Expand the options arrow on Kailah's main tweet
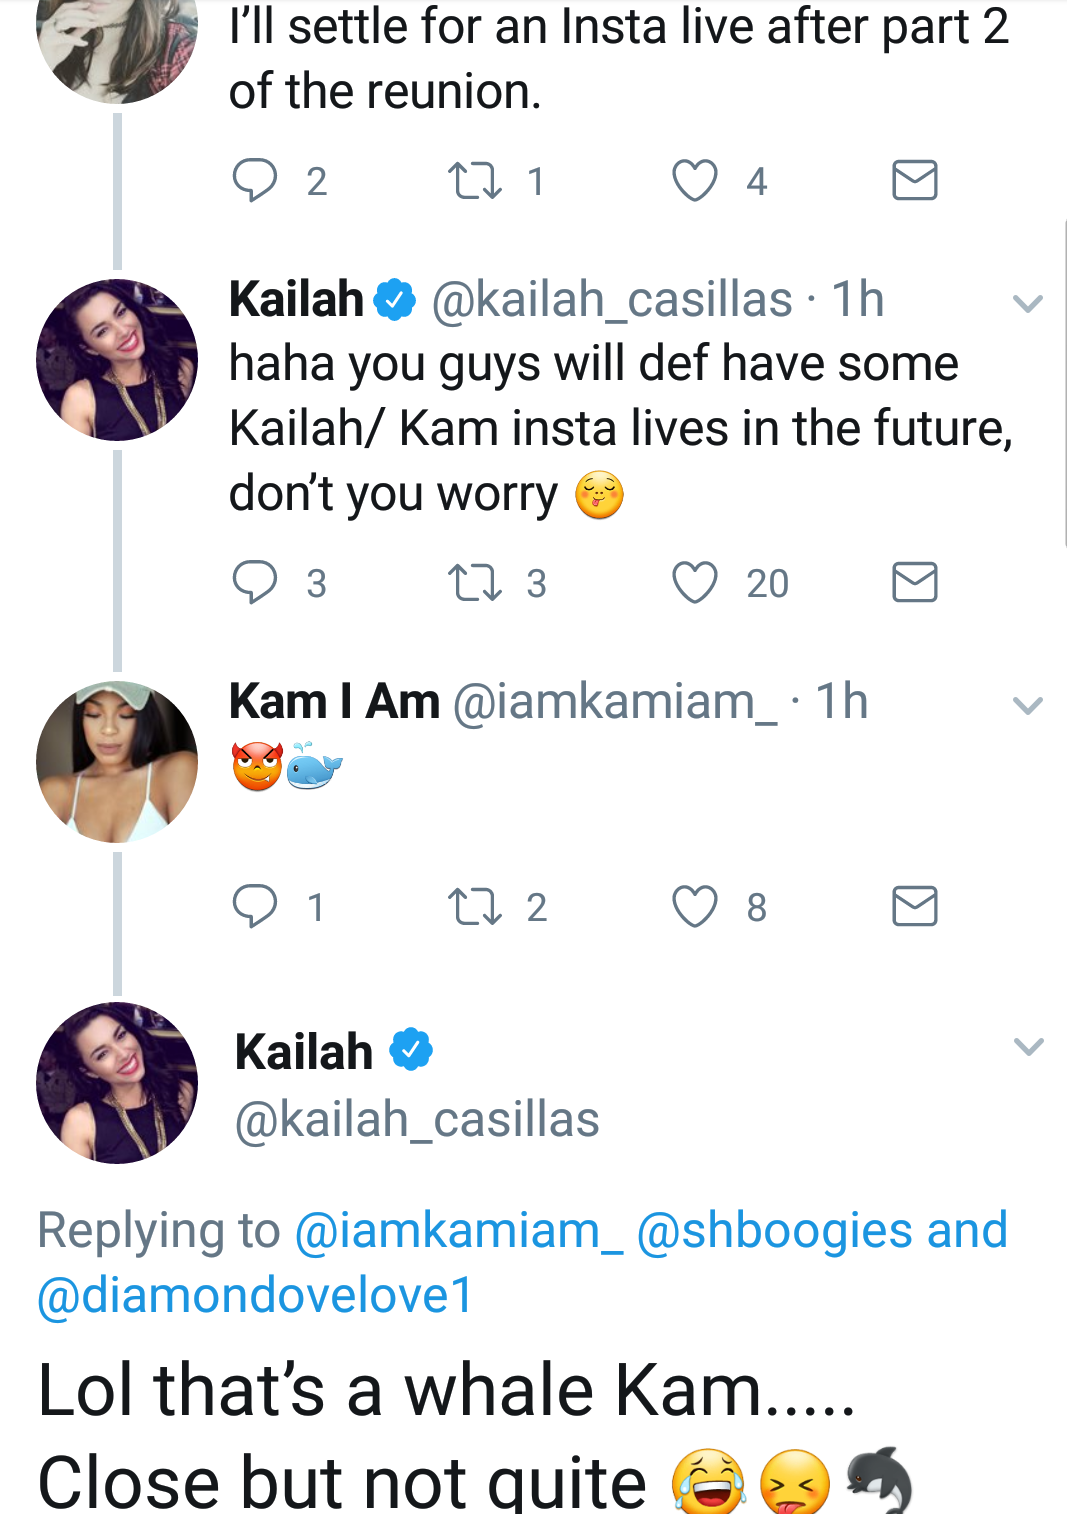The width and height of the screenshot is (1067, 1514). click(1028, 1046)
